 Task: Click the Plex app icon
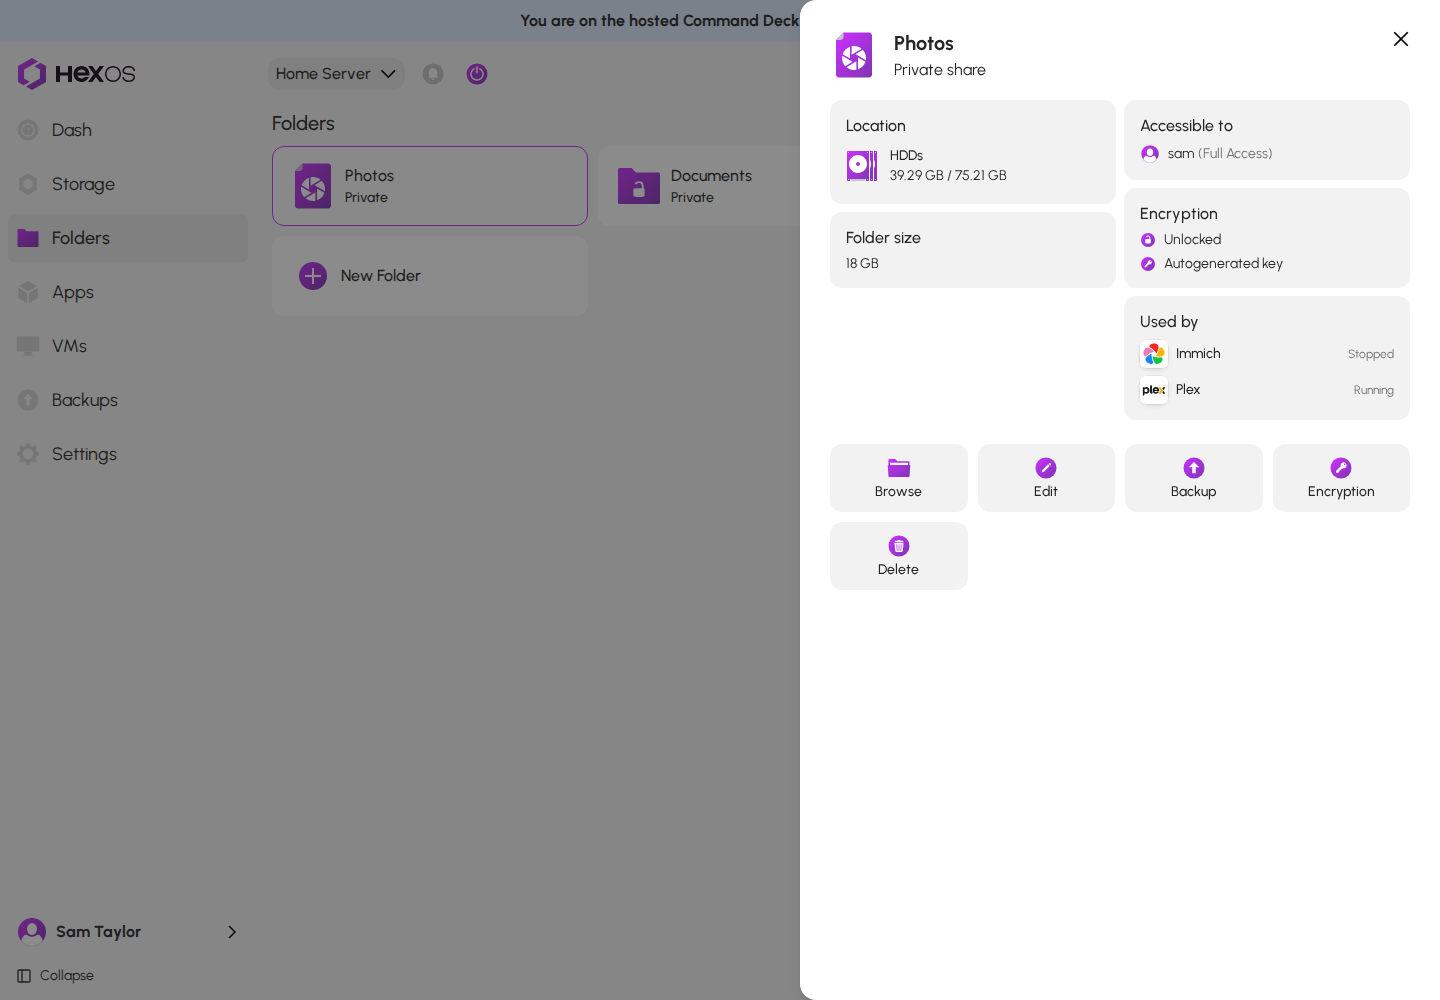pos(1154,390)
